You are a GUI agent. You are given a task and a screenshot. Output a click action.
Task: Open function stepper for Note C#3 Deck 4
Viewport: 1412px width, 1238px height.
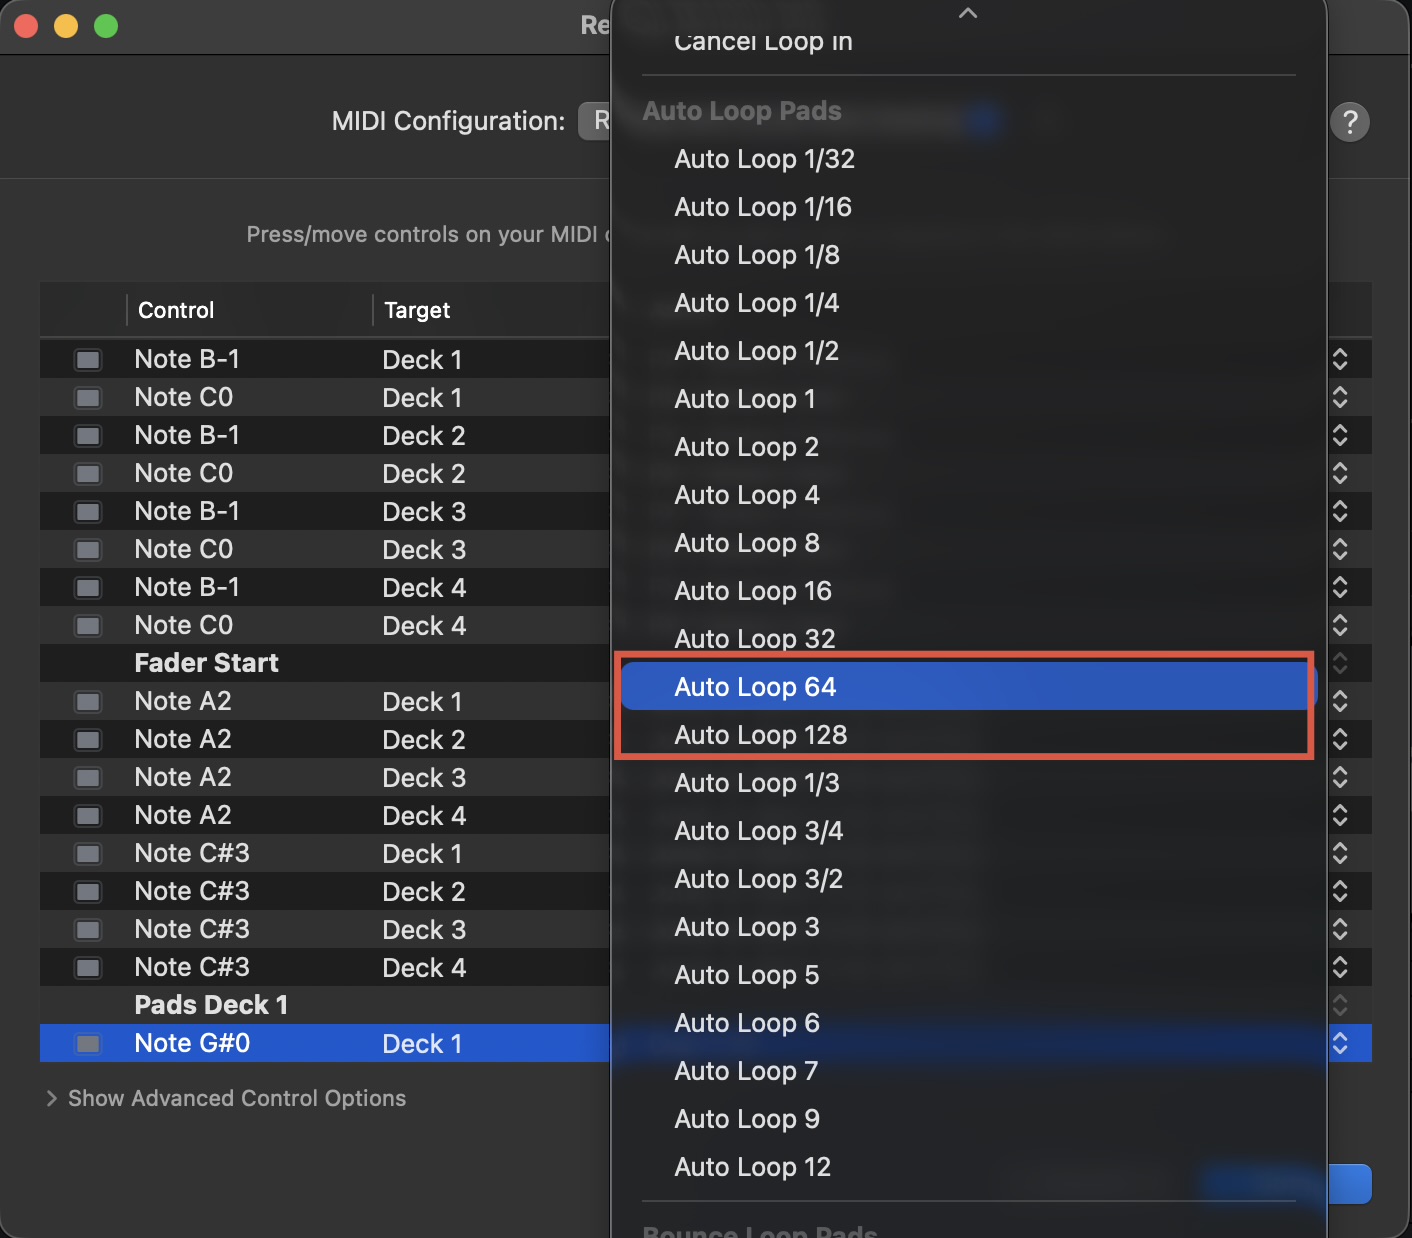(1340, 967)
